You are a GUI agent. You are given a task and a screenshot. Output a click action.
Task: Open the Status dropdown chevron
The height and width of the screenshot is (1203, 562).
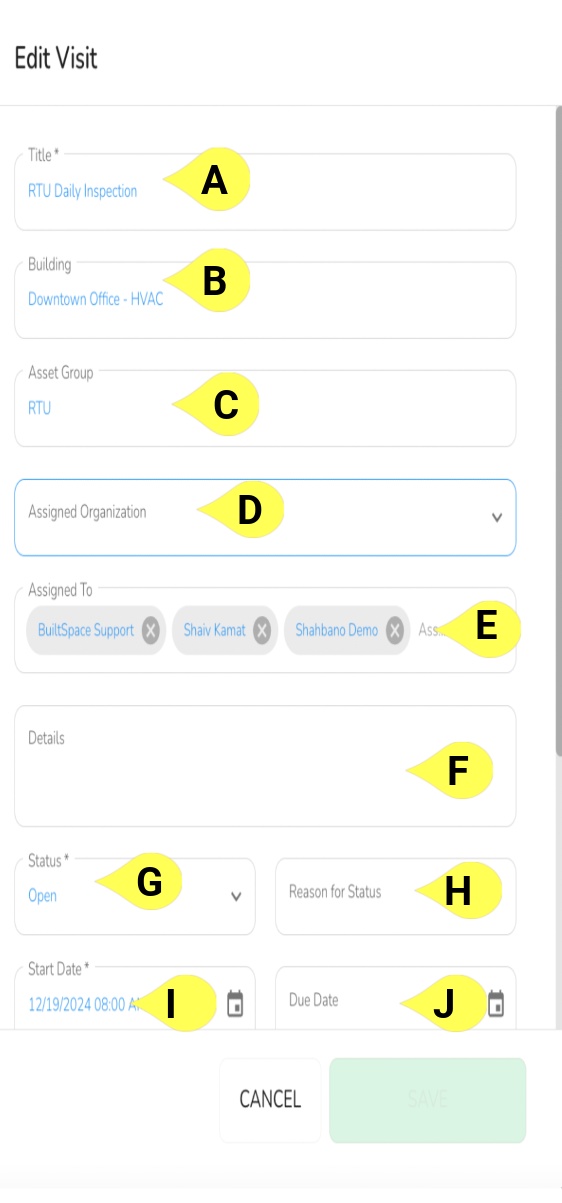pyautogui.click(x=236, y=896)
